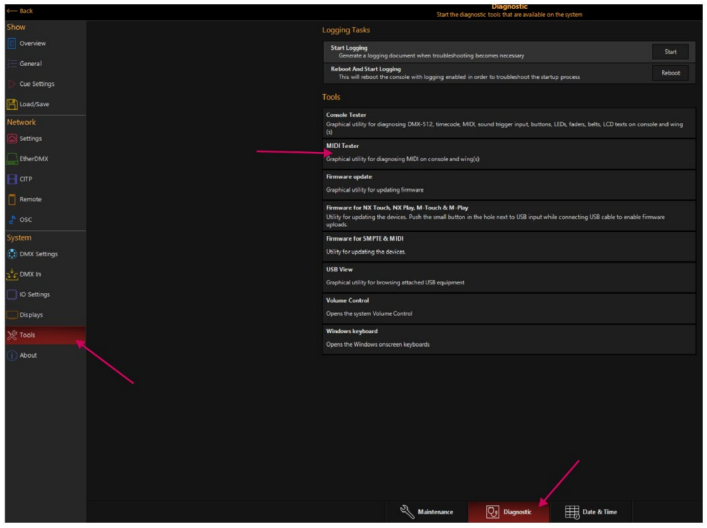The image size is (707, 528).
Task: Switch to the Maintenance tab
Action: 426,511
